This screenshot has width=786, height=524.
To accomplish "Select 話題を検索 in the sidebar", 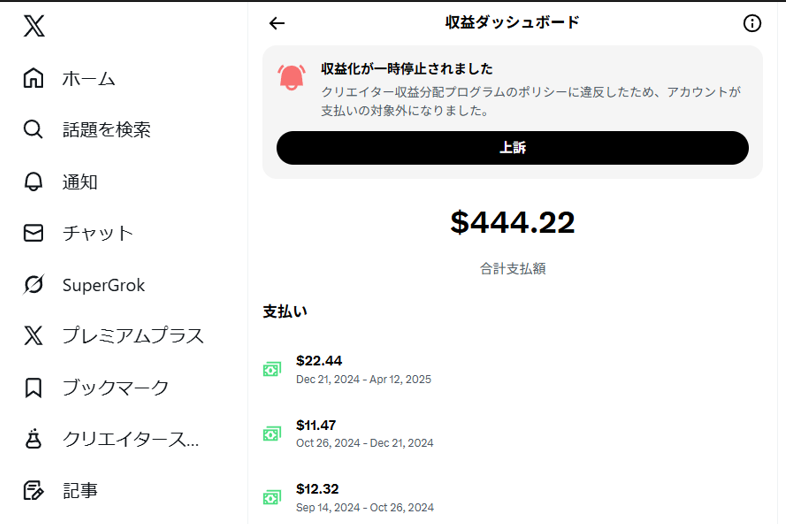I will 106,130.
